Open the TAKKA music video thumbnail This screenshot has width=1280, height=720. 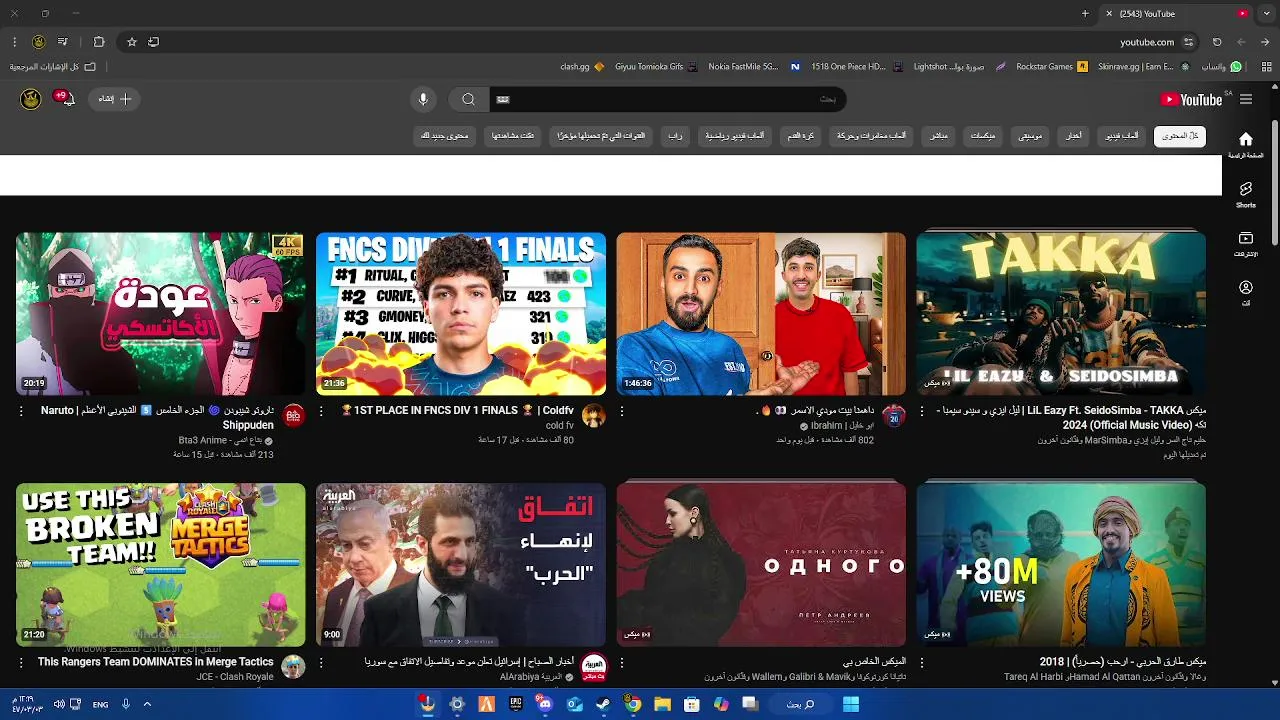(x=1061, y=314)
